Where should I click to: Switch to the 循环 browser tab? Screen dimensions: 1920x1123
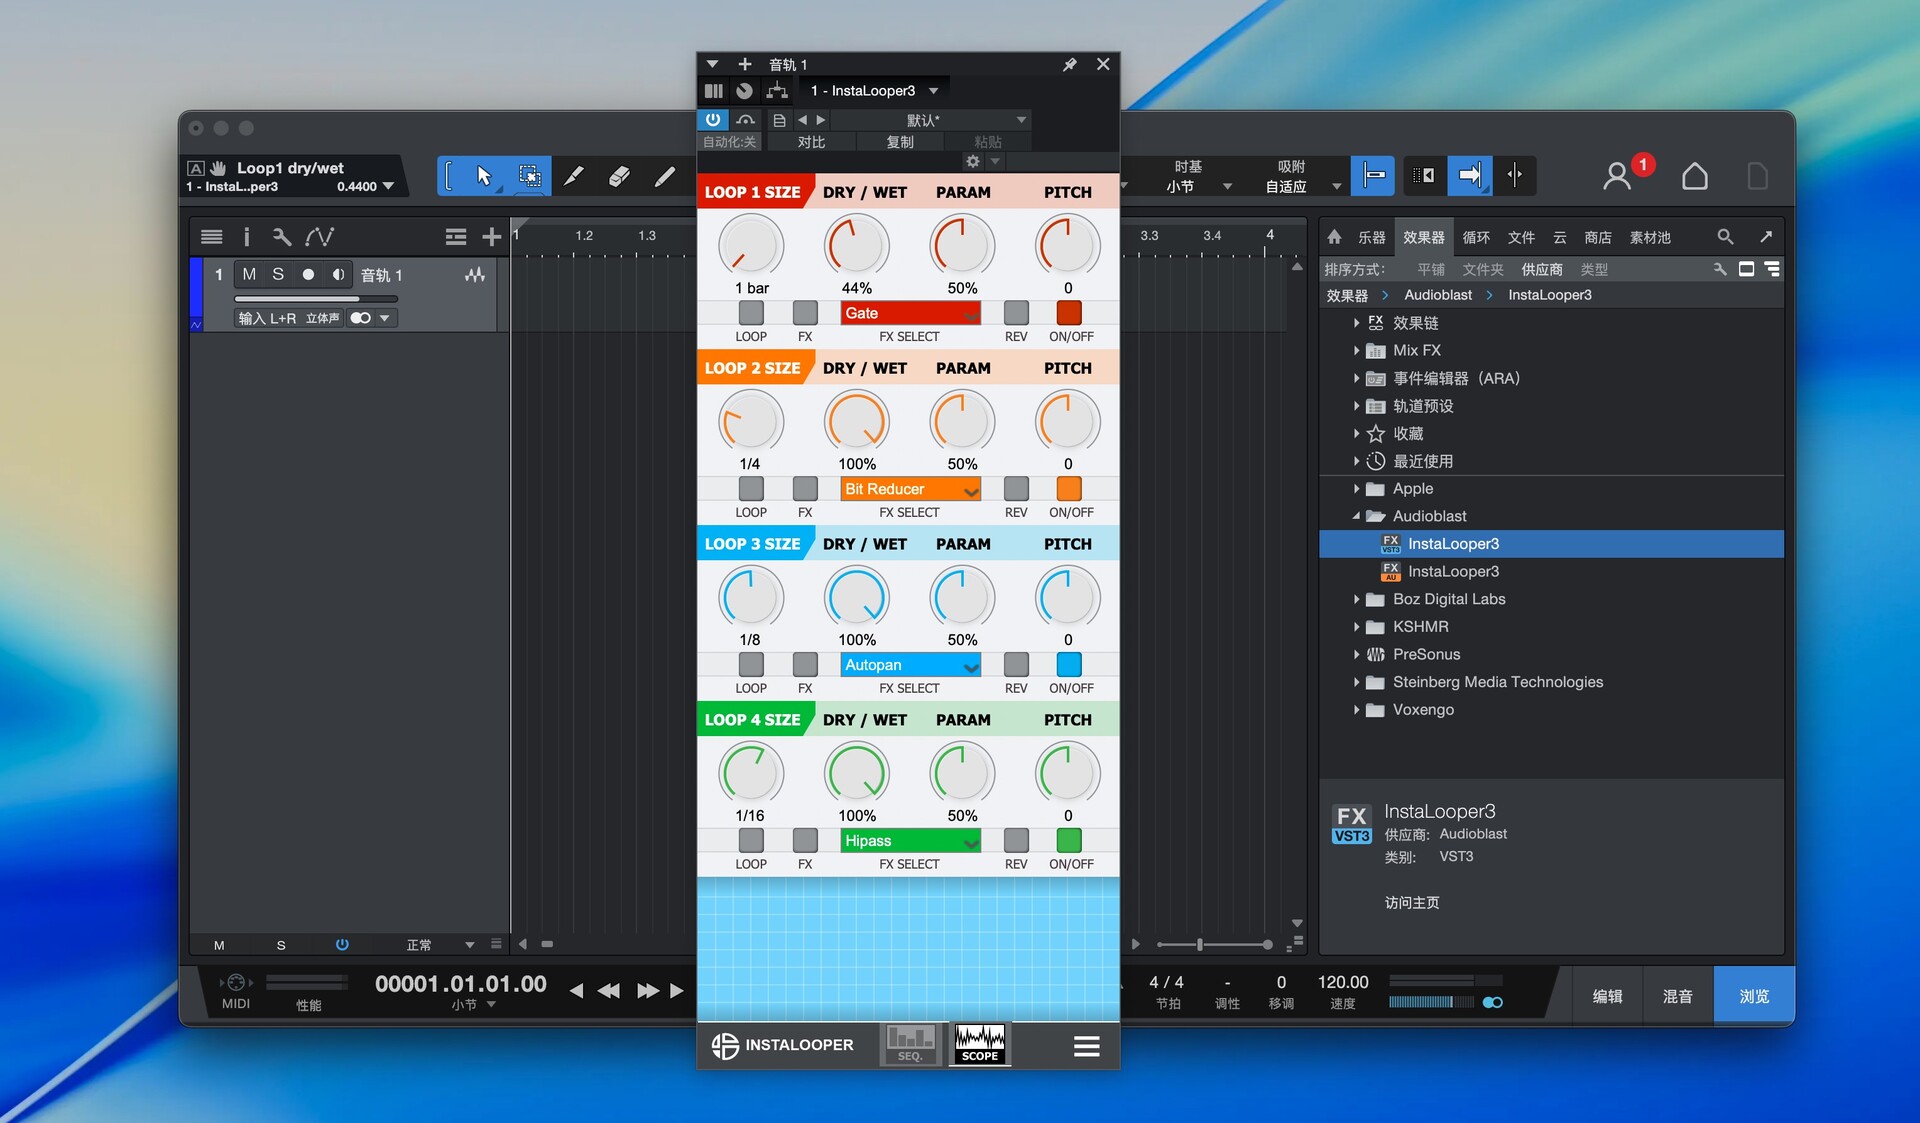pos(1476,237)
